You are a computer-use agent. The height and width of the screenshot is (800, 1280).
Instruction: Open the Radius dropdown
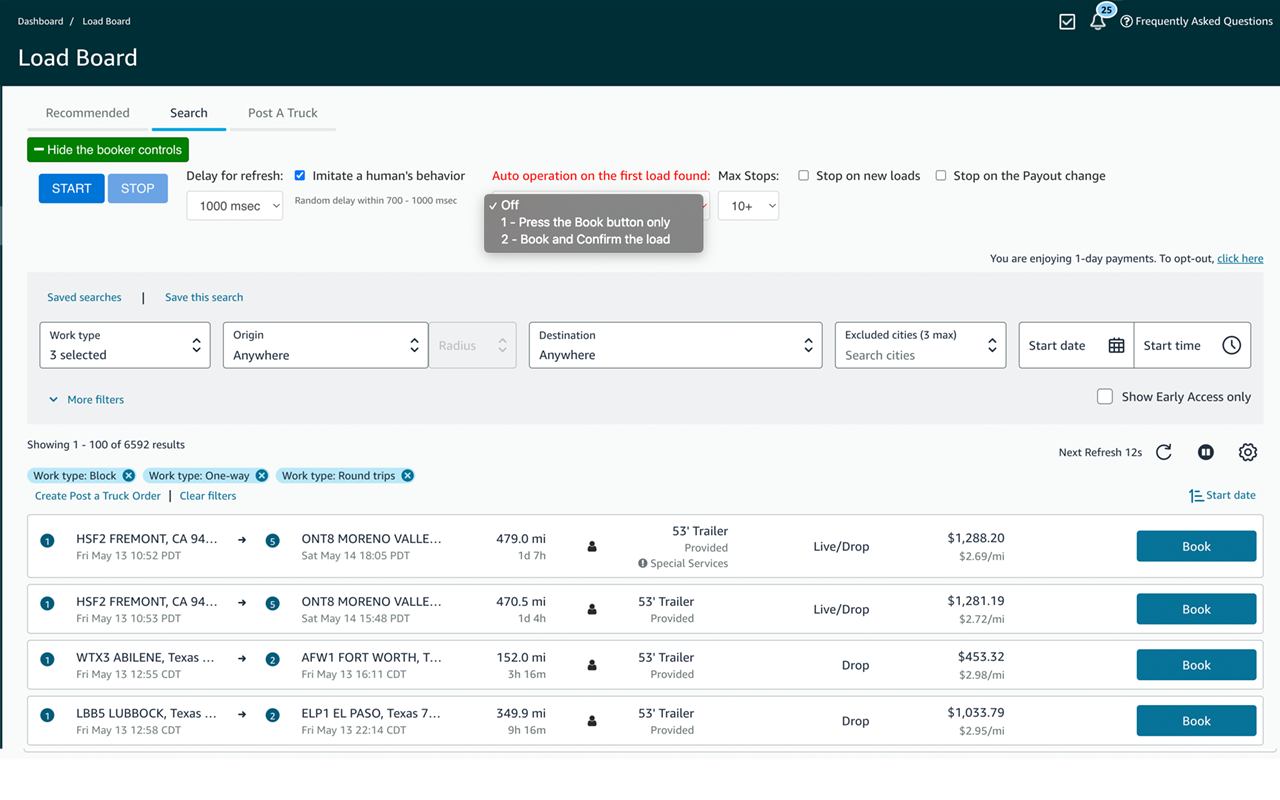(x=473, y=345)
